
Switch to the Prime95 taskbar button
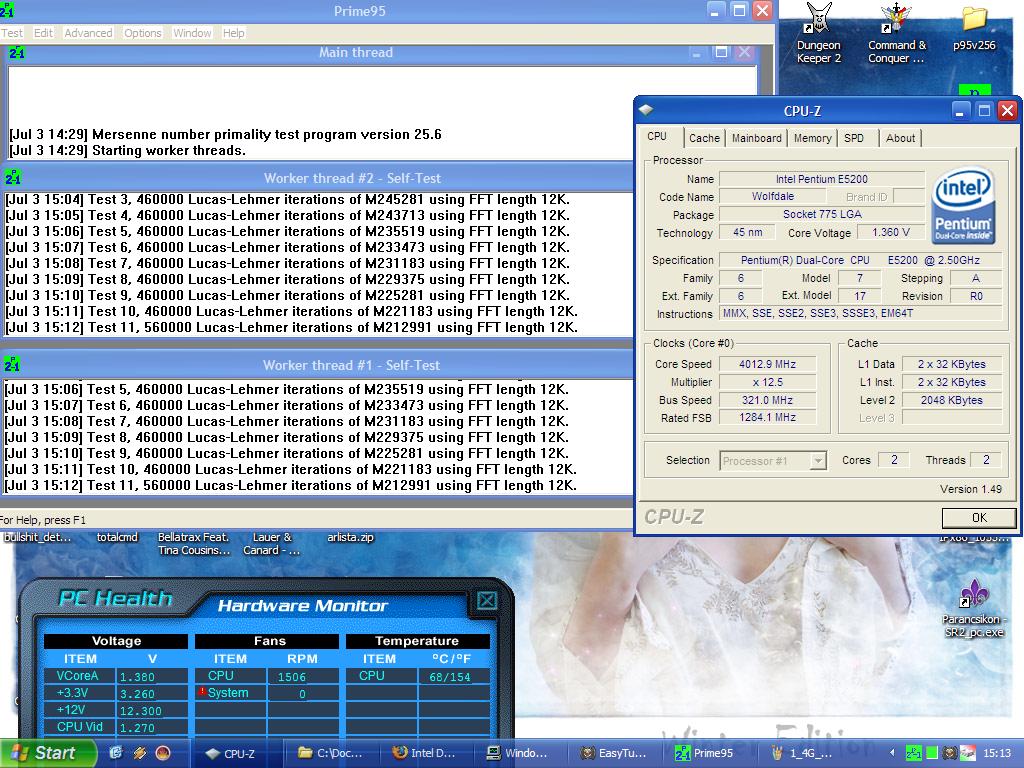pos(708,753)
